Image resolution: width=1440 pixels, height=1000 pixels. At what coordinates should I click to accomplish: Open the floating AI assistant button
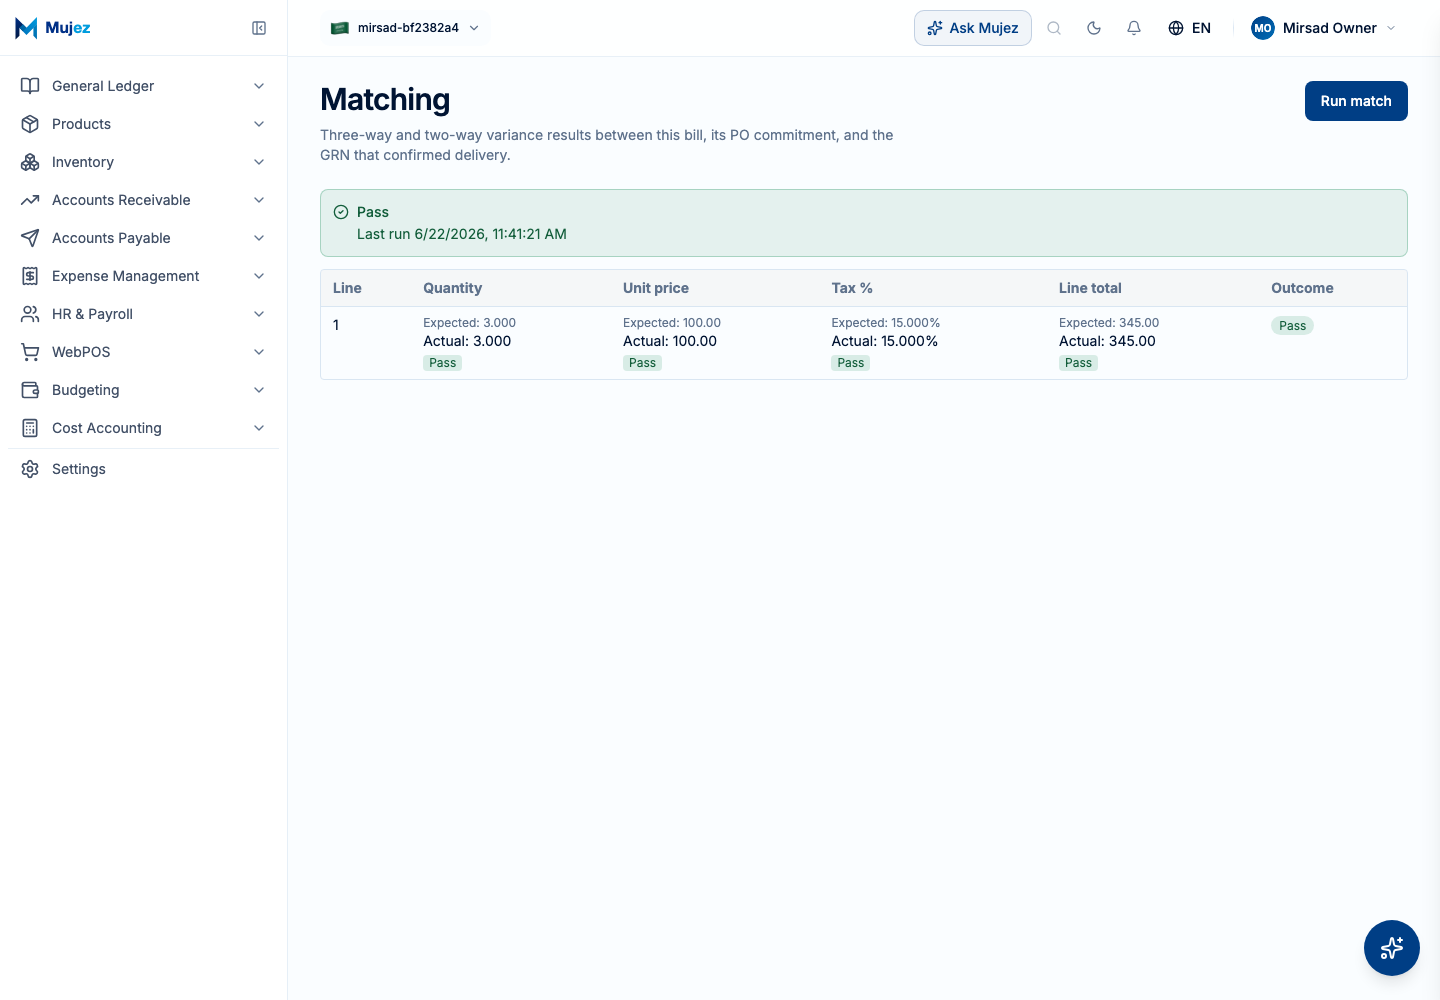pyautogui.click(x=1392, y=948)
